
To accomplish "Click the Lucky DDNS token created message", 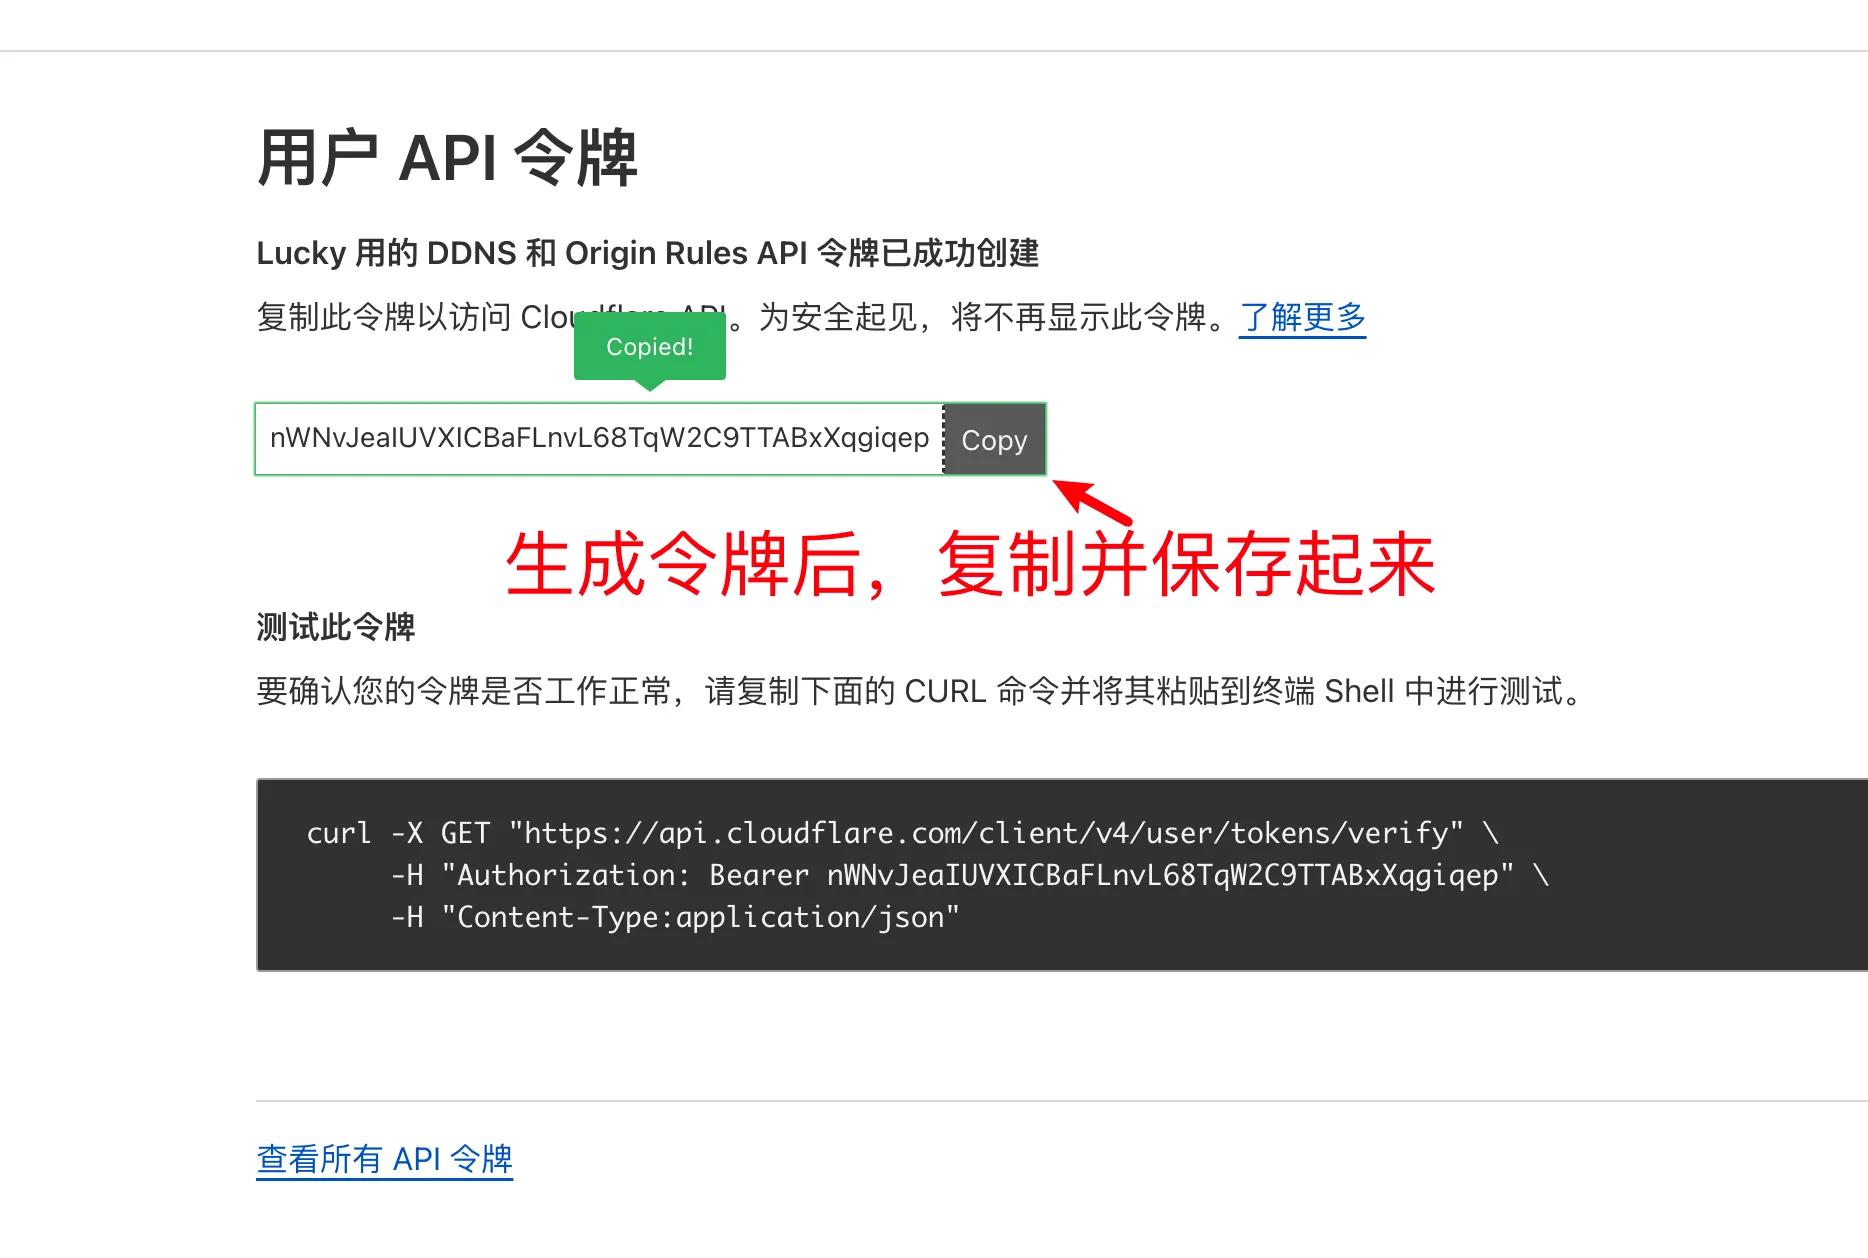I will [x=647, y=254].
